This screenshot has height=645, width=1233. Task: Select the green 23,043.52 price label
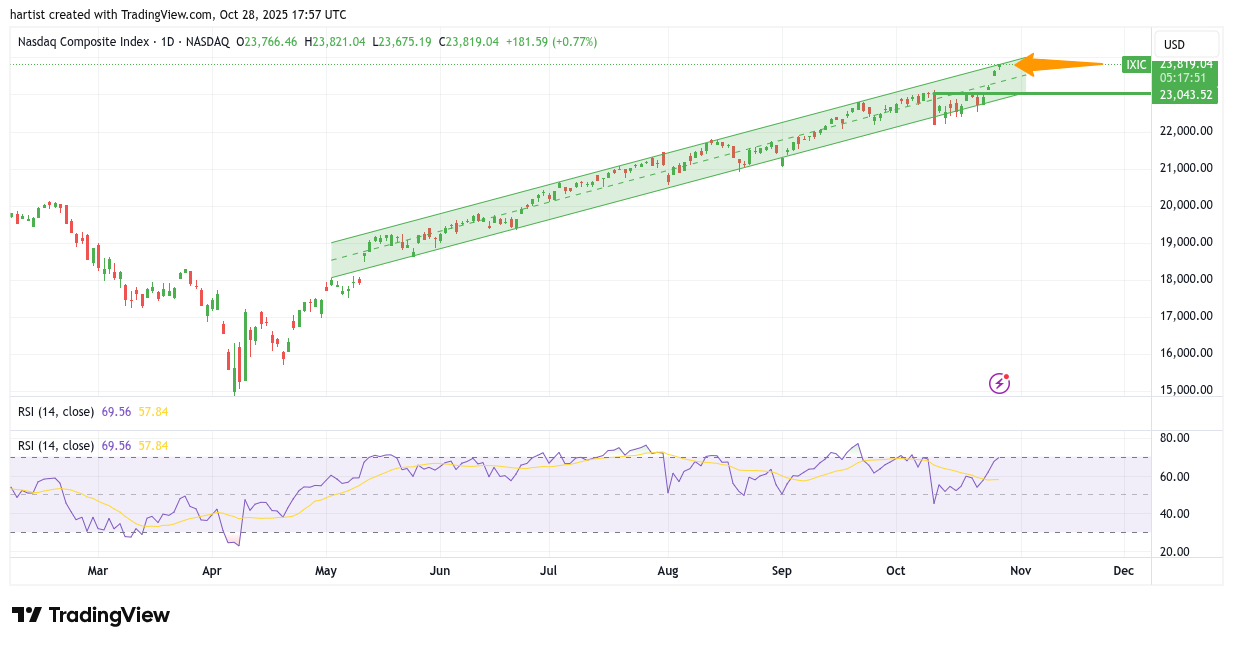1185,95
